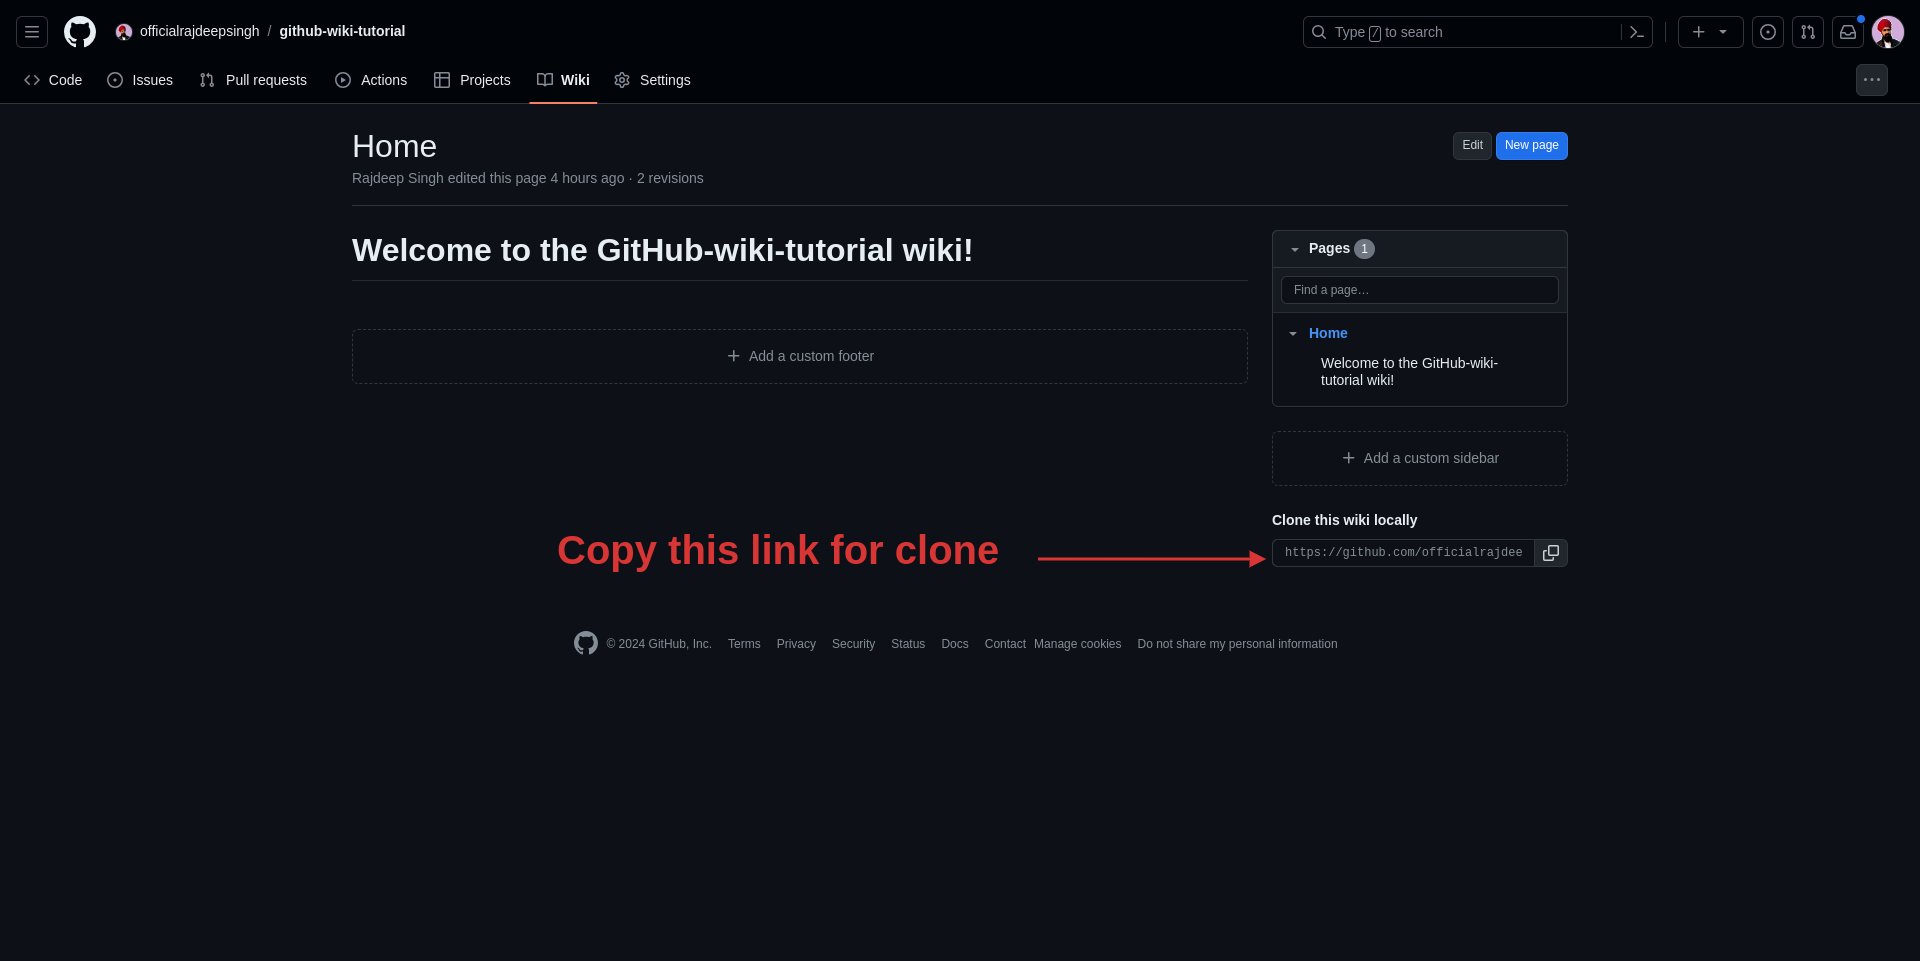Viewport: 1920px width, 961px height.
Task: Open the Code tab
Action: 53,80
